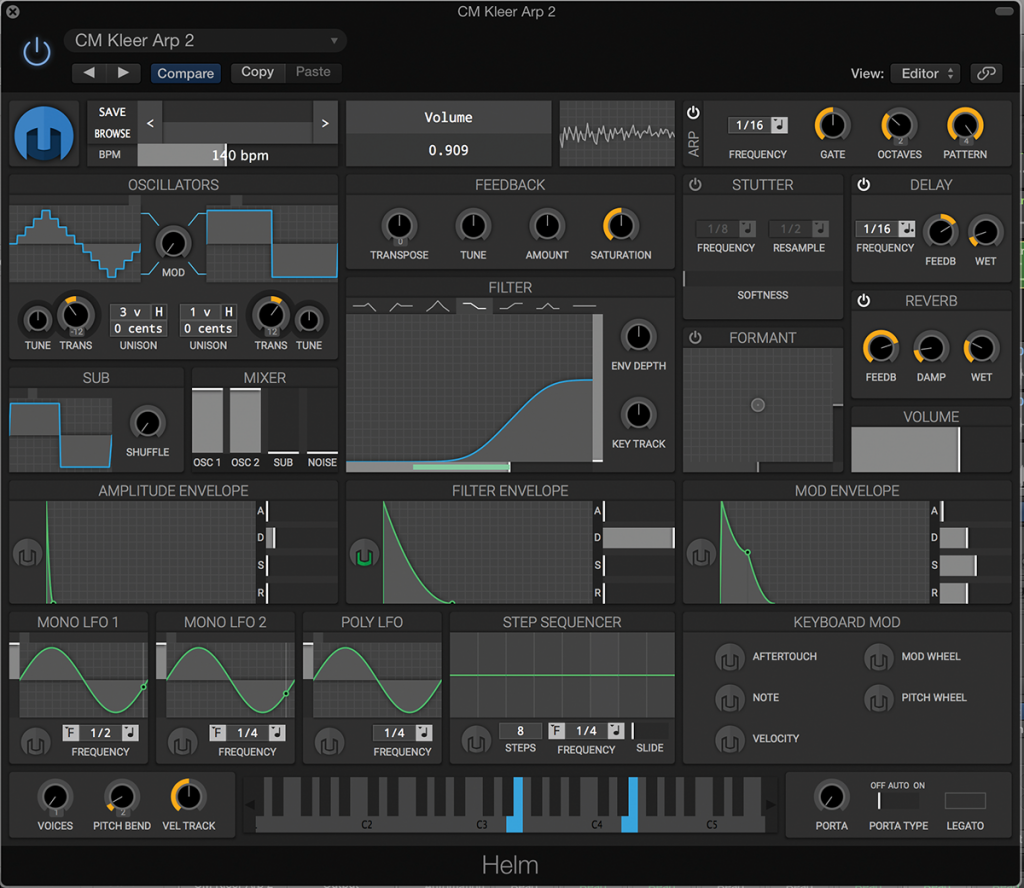
Task: Click the 3 v unison voices selector
Action: coord(130,311)
